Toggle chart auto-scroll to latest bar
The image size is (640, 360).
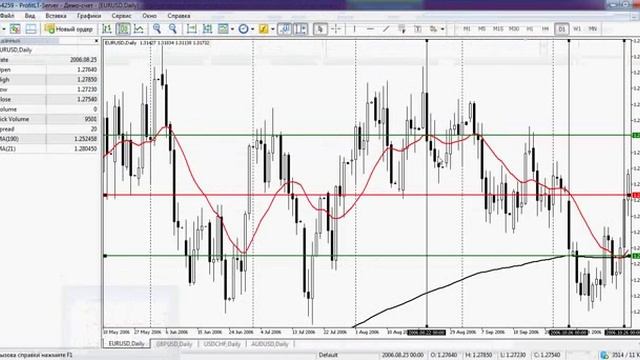(x=284, y=29)
